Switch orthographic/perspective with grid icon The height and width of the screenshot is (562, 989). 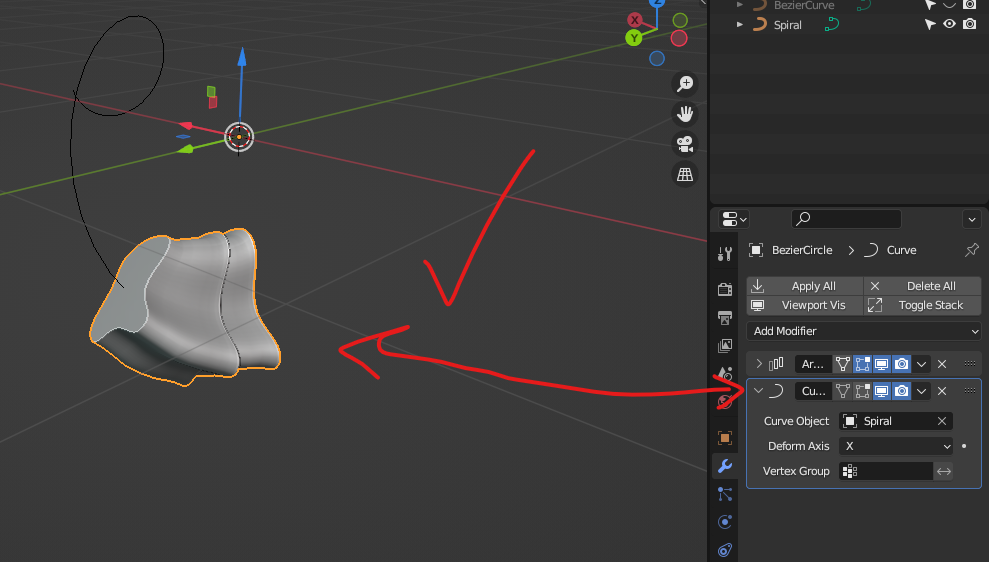(x=685, y=174)
